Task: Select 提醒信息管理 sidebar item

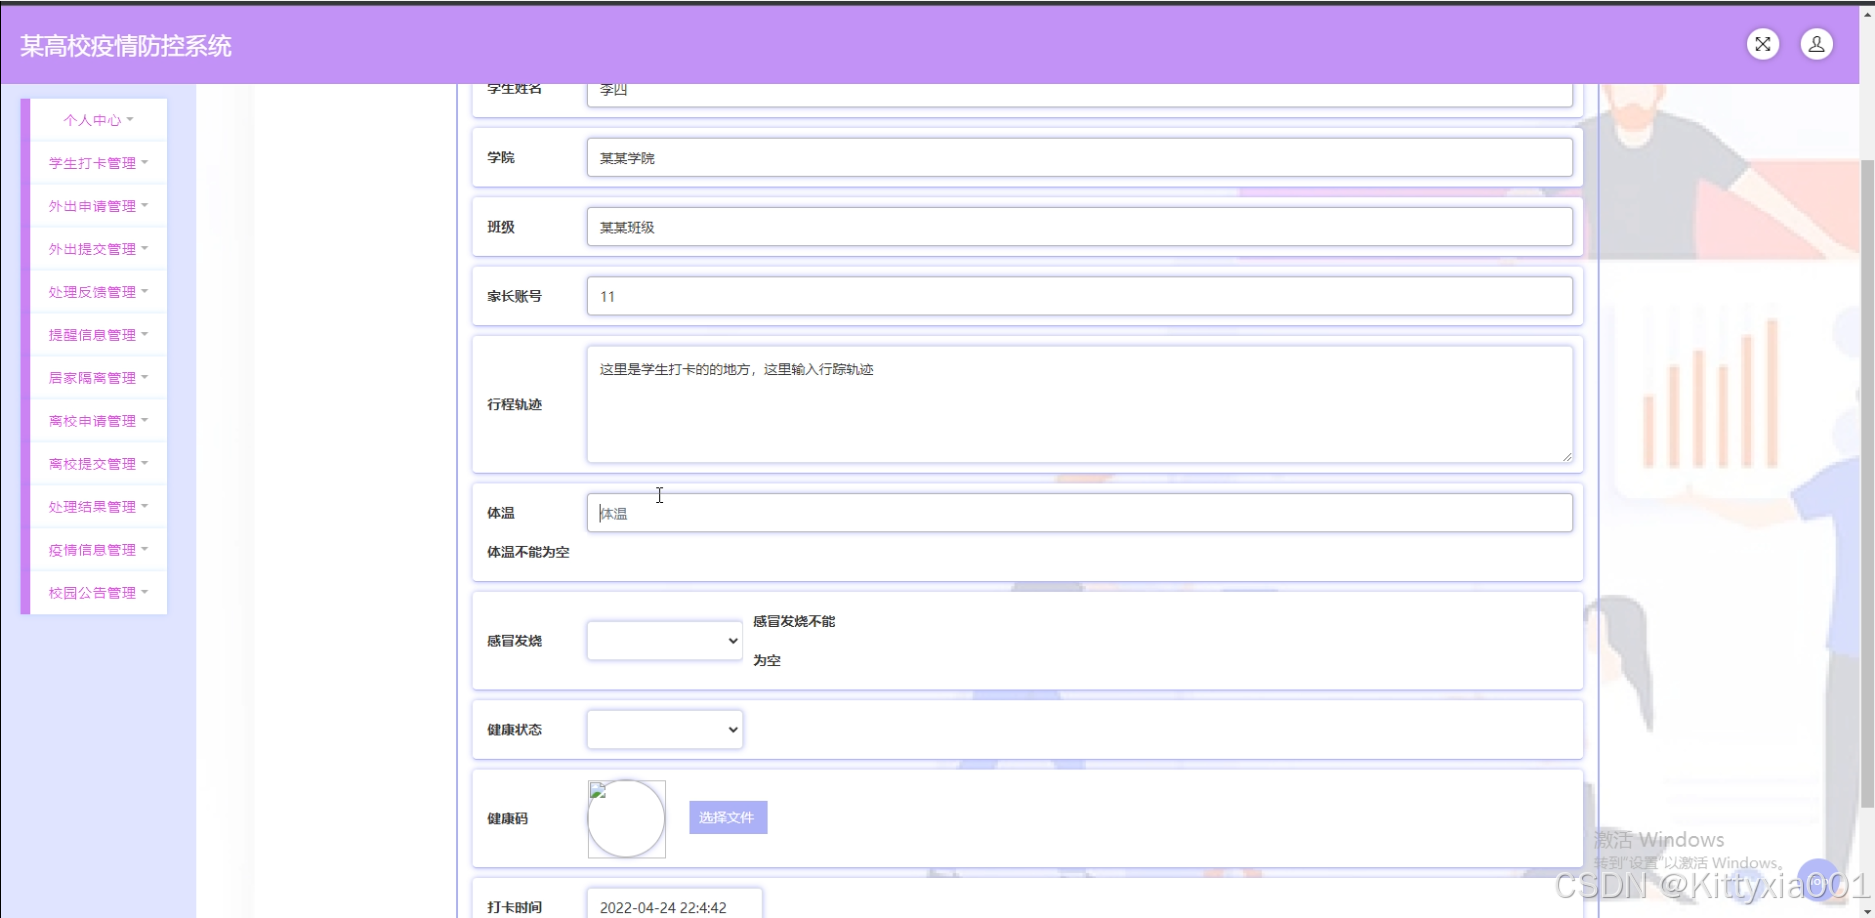Action: (98, 335)
